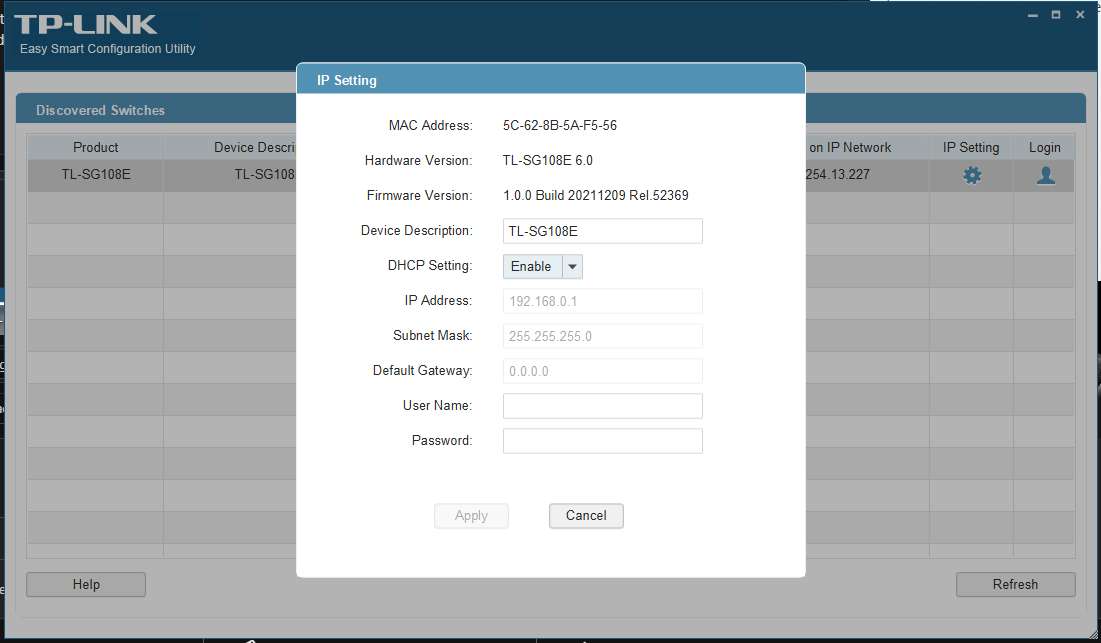The width and height of the screenshot is (1101, 643).
Task: Click the Discovered Switches panel title
Action: pos(100,110)
